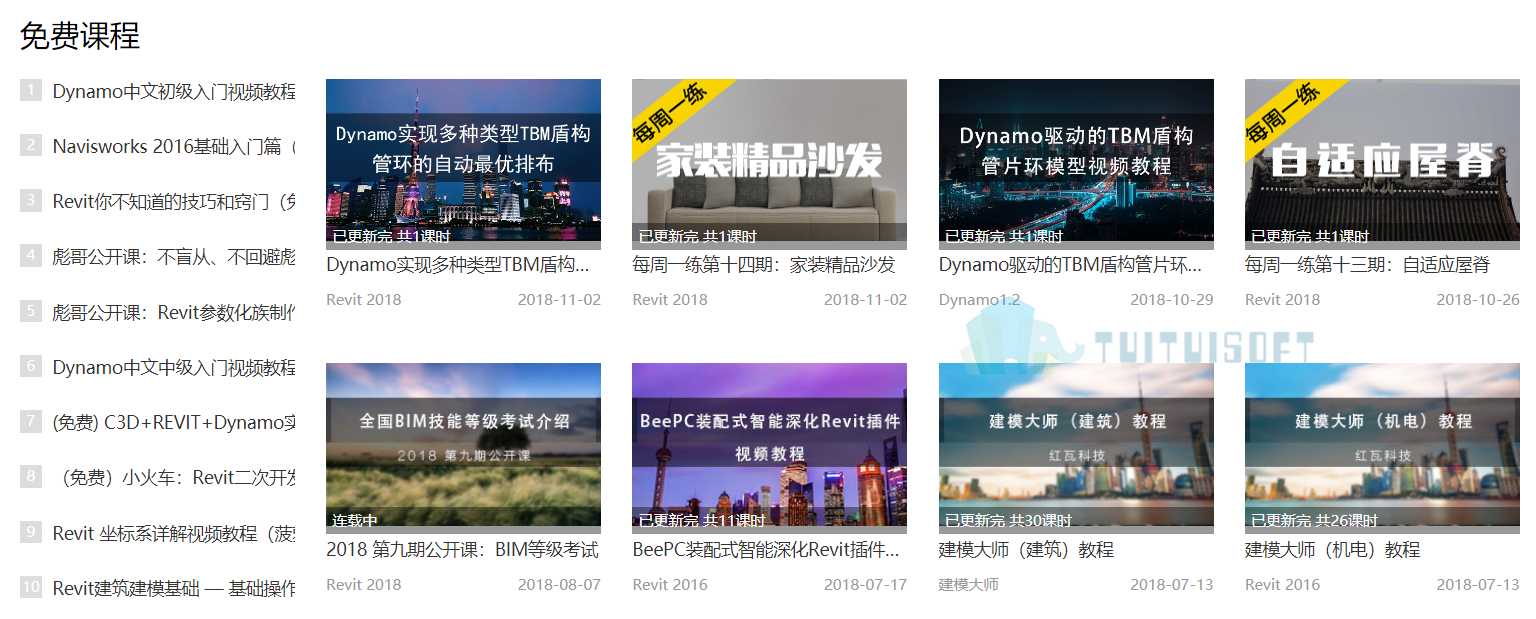Click title 2018 第九期公开课：BIM等级考试
Image resolution: width=1536 pixels, height=619 pixels.
(x=462, y=550)
